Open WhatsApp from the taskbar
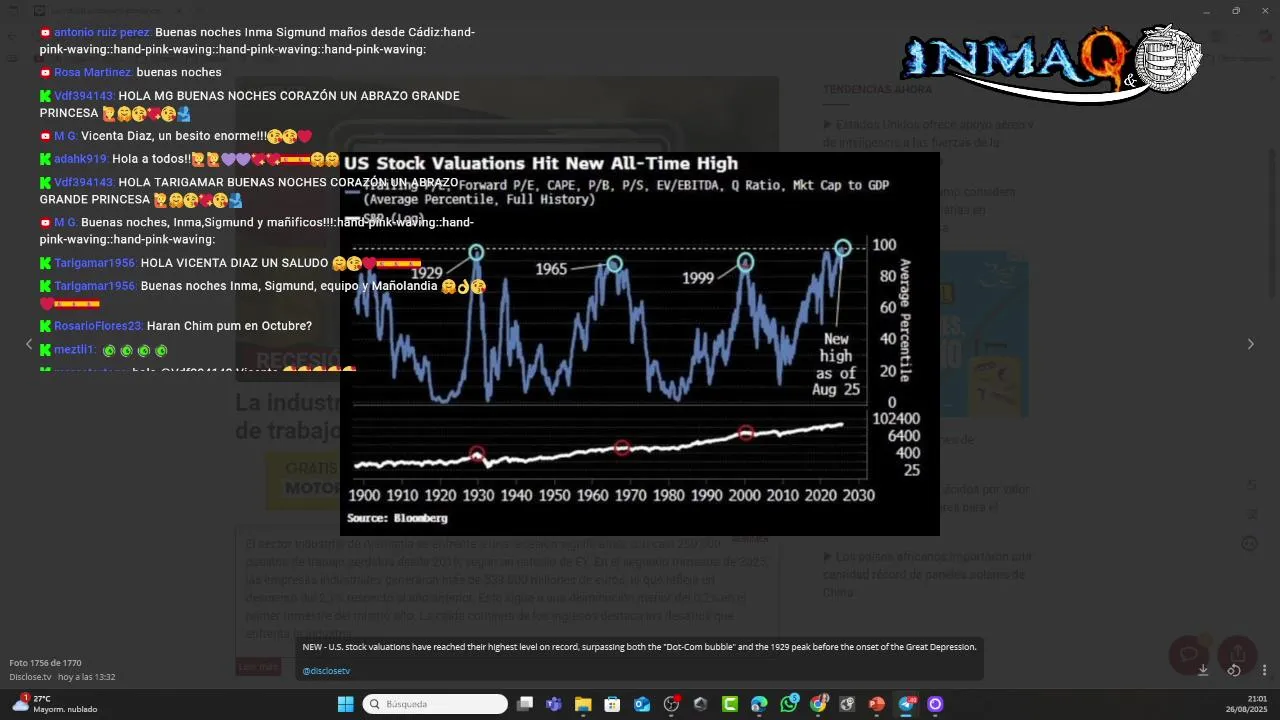 coord(789,704)
